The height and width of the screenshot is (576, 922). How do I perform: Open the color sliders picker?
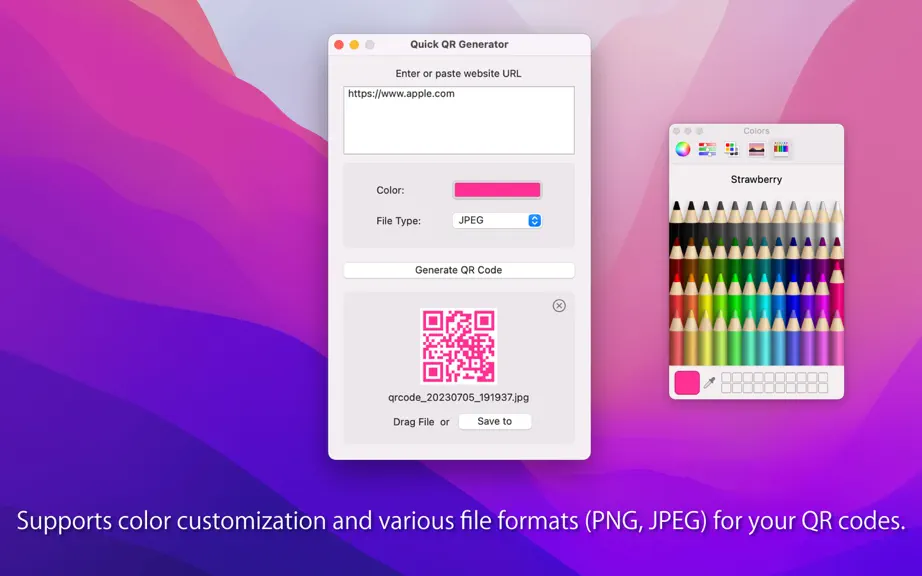(707, 149)
